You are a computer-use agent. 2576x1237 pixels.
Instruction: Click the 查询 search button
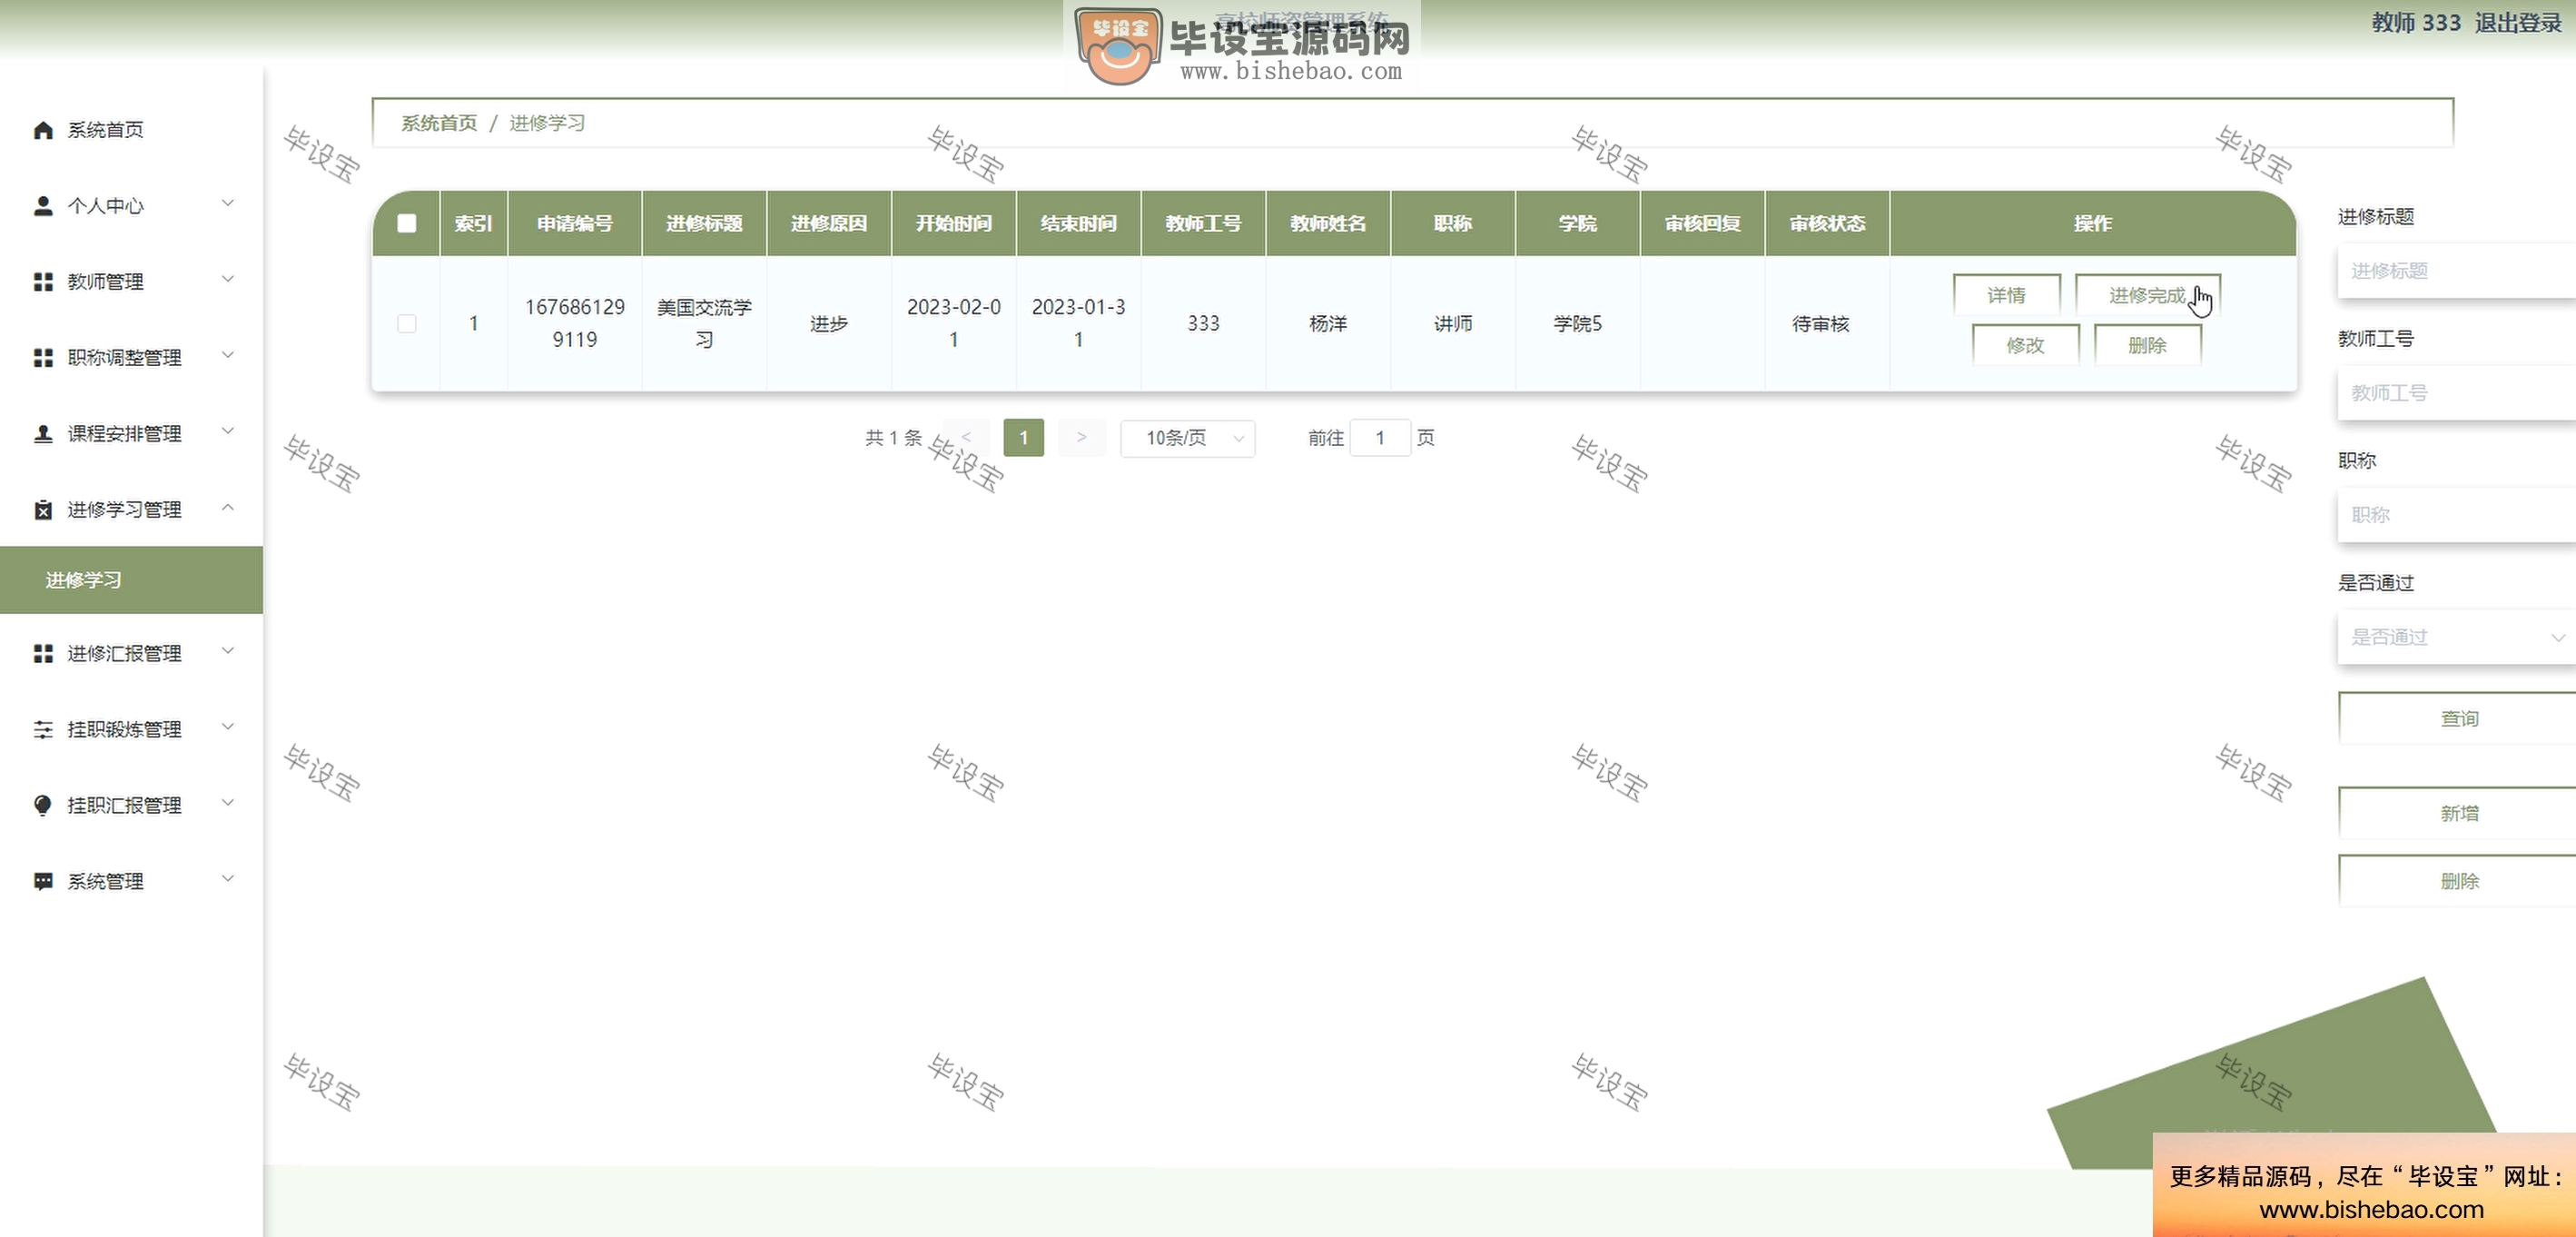(x=2458, y=719)
